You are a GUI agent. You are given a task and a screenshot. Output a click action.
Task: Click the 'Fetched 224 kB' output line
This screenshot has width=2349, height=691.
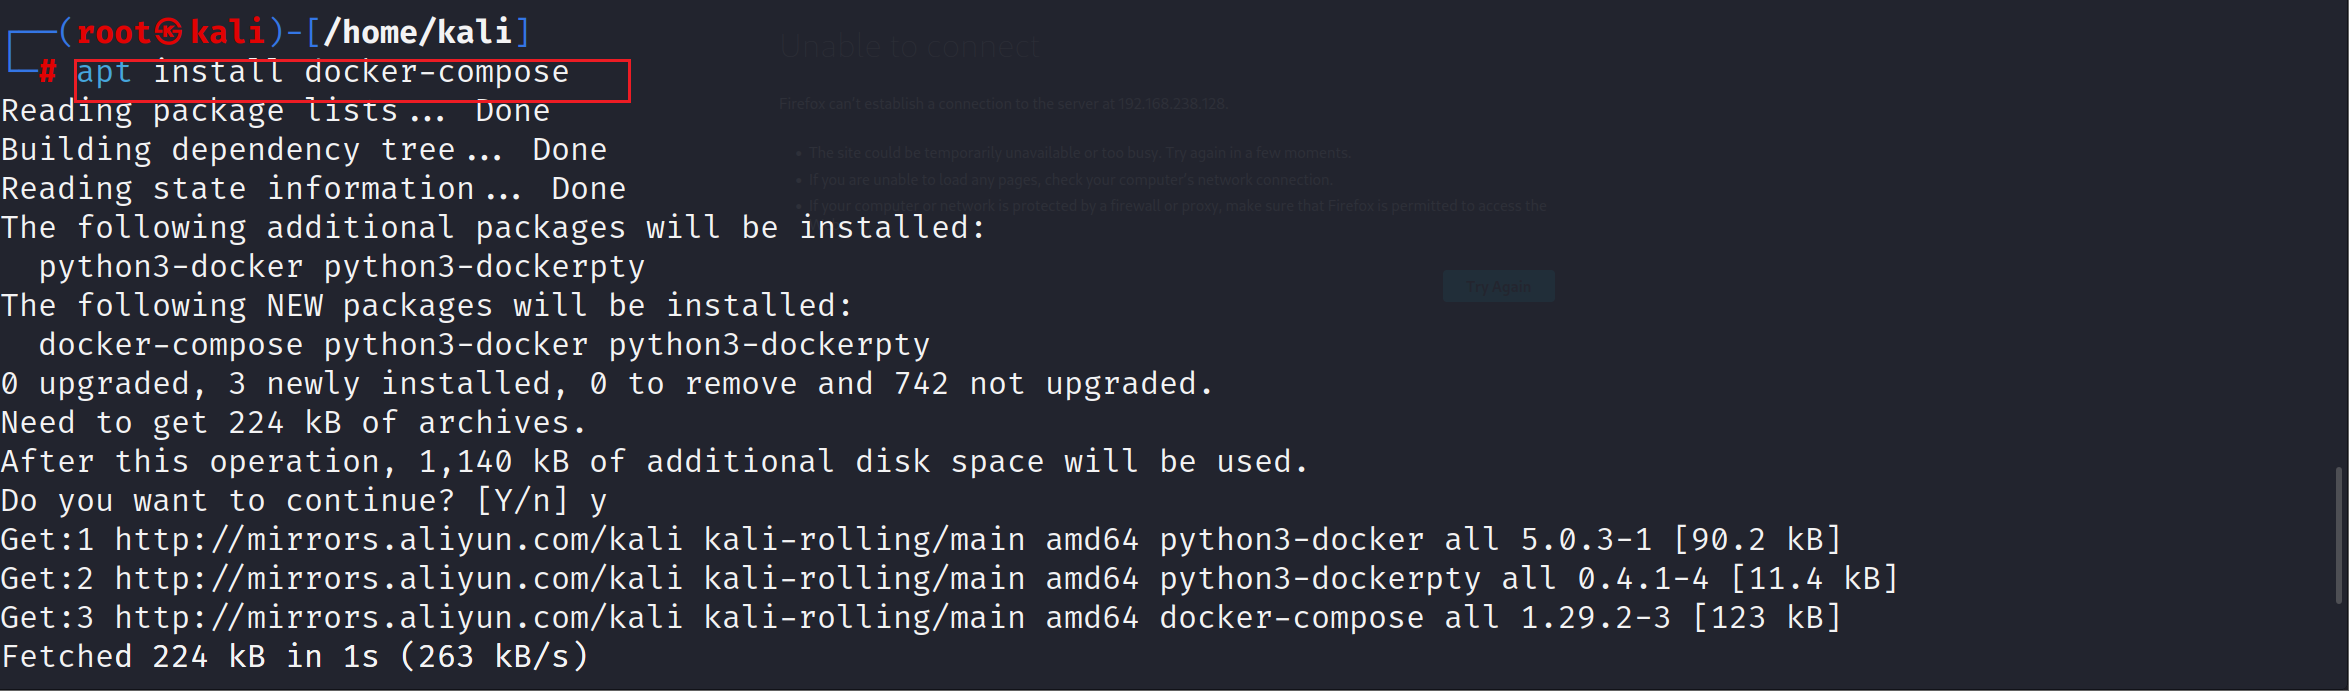(x=295, y=657)
